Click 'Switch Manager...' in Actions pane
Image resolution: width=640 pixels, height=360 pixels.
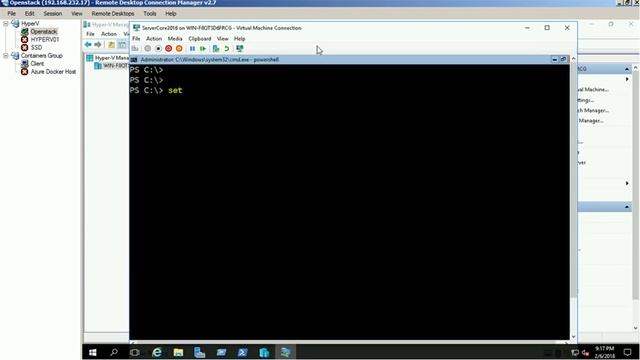[593, 111]
